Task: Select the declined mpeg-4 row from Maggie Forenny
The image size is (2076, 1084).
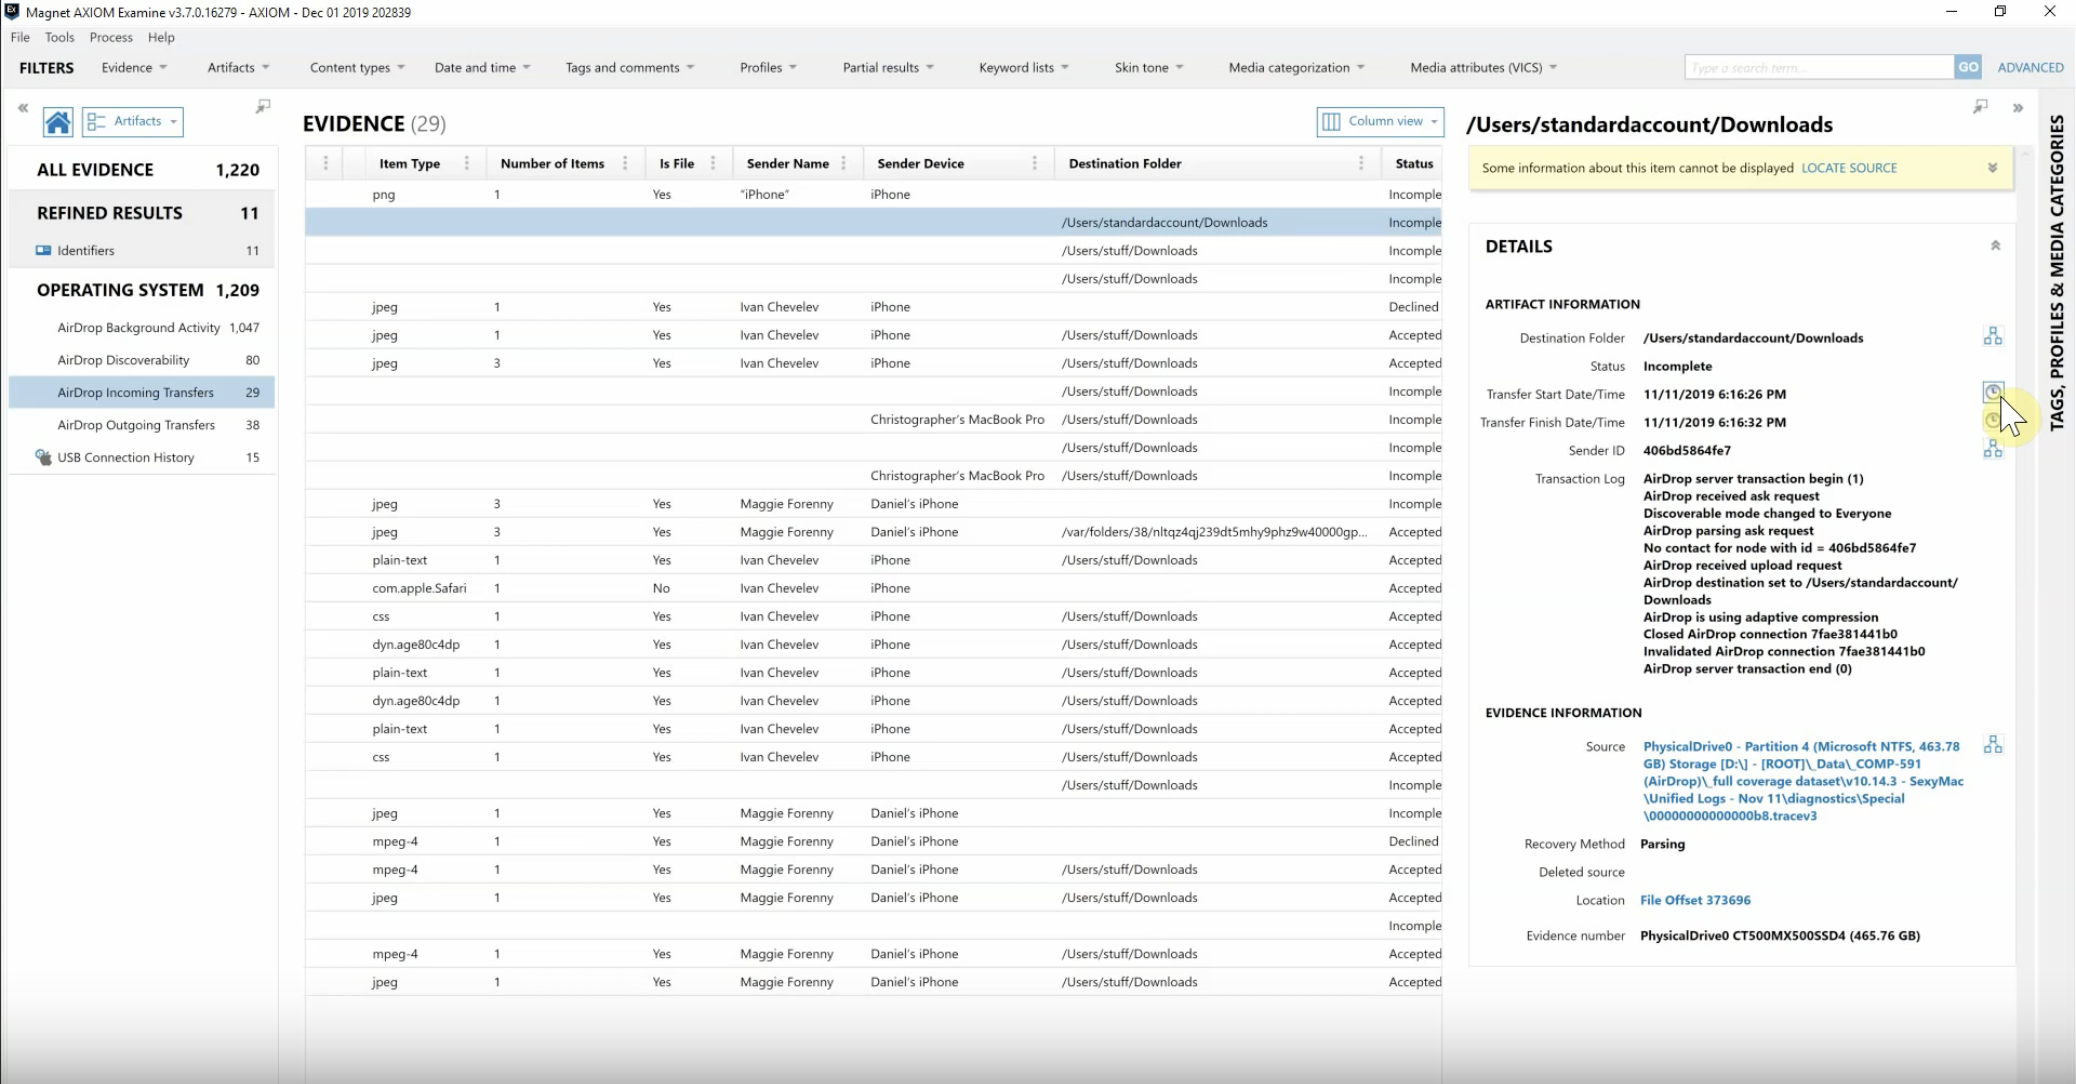Action: [873, 841]
